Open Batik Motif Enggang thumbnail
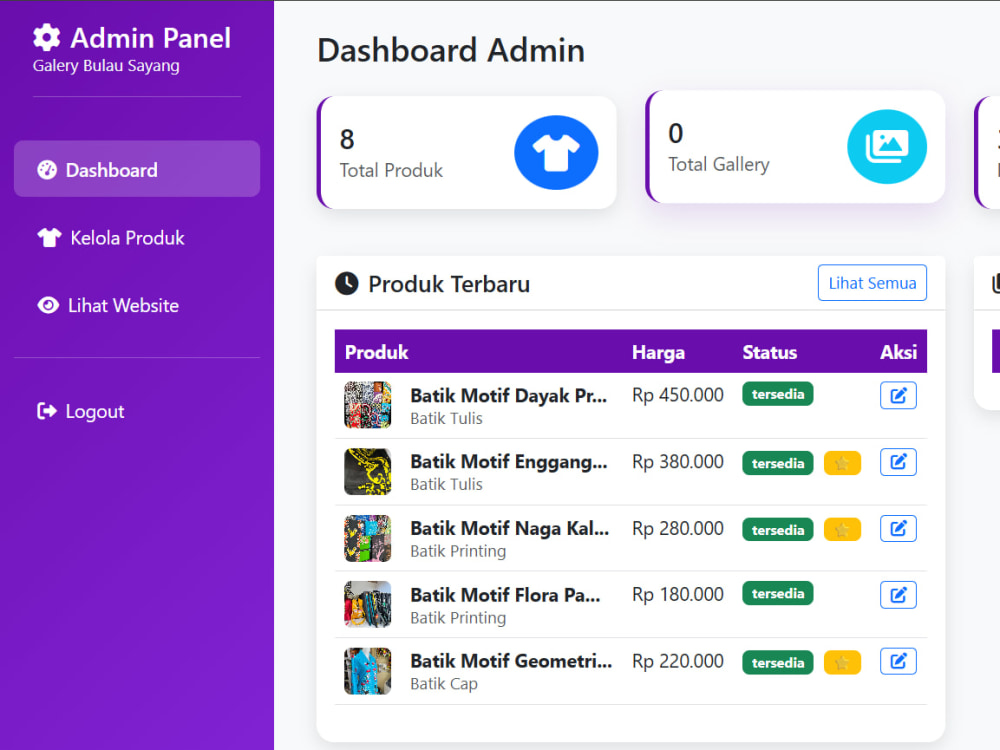The image size is (1000, 750). point(367,472)
